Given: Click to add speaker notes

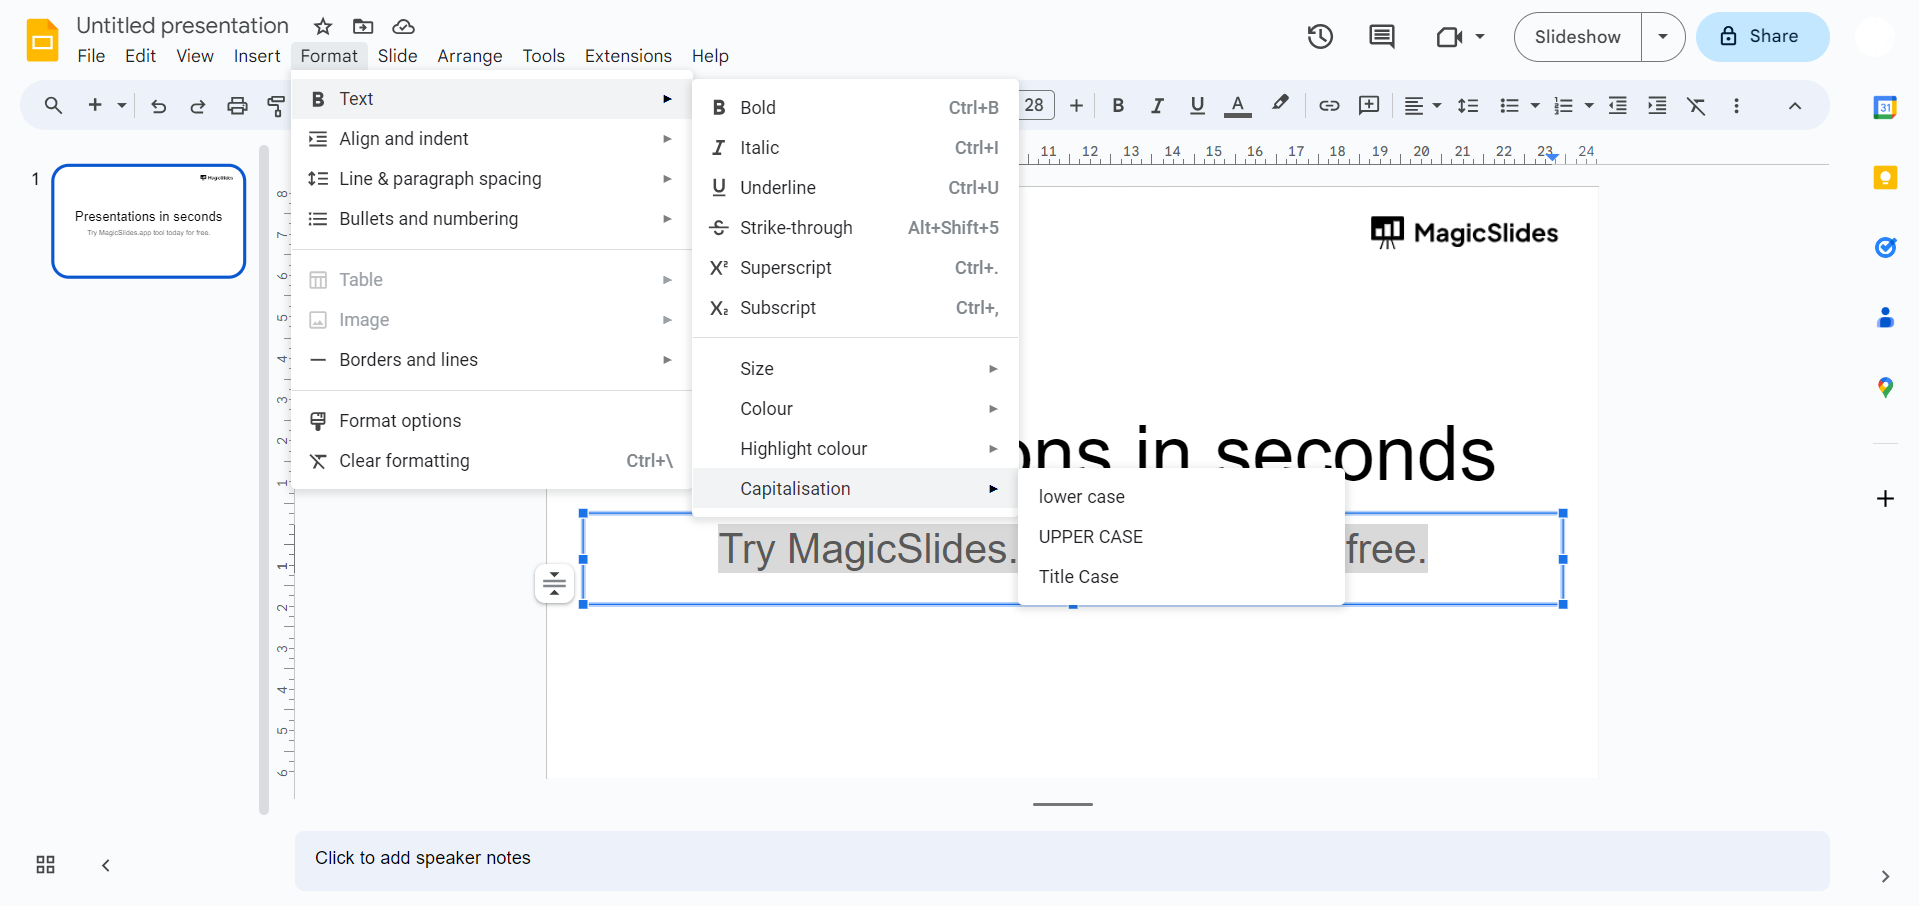Looking at the screenshot, I should point(1061,859).
